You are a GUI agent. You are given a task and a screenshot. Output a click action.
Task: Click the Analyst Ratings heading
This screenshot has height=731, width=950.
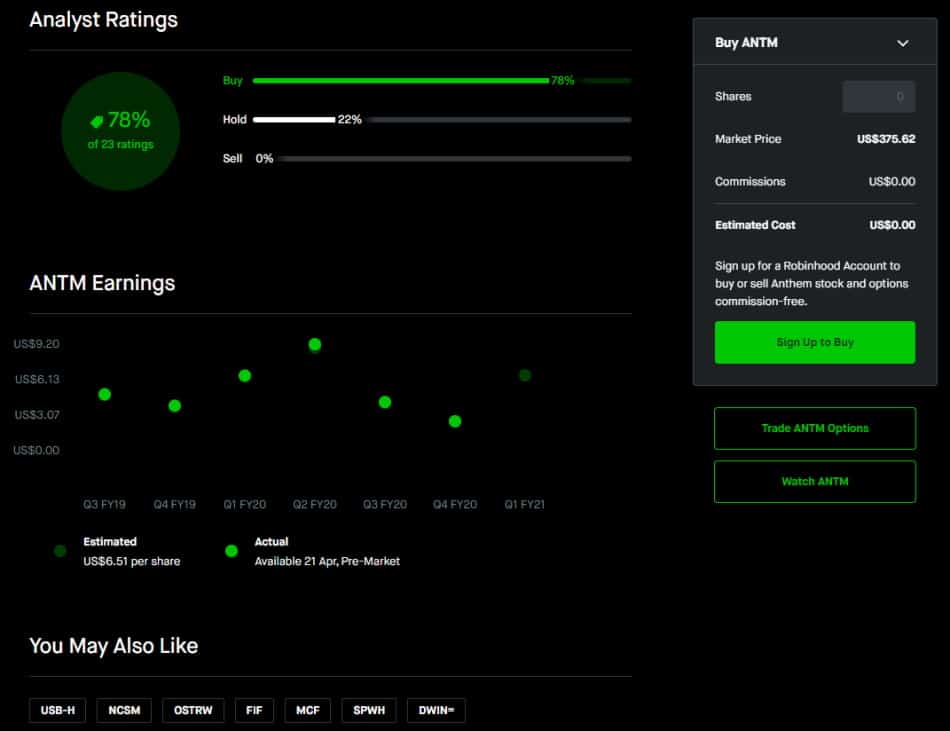(104, 20)
